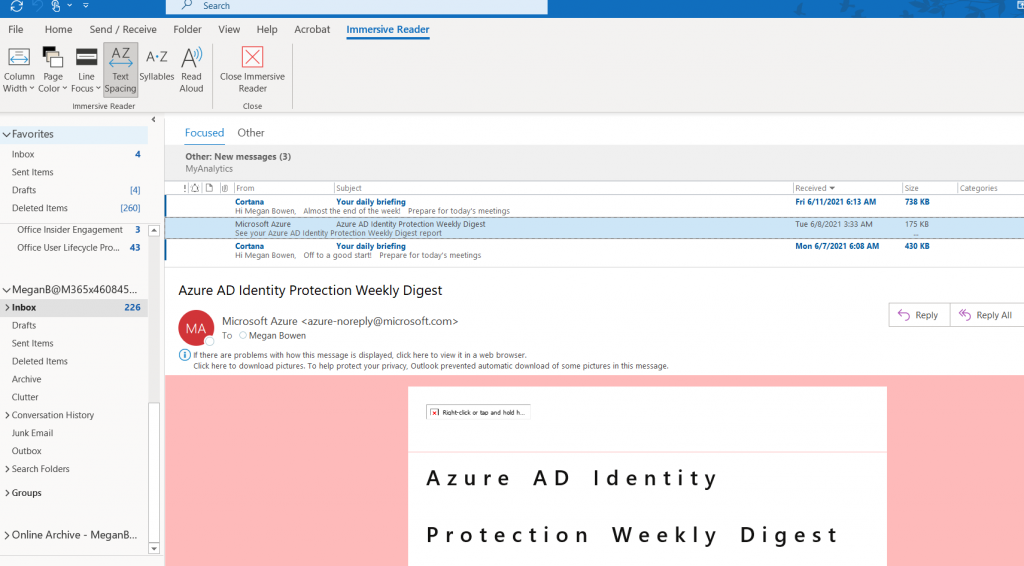Switch to the Other inbox tab
Viewport: 1024px width, 566px height.
pyautogui.click(x=251, y=133)
